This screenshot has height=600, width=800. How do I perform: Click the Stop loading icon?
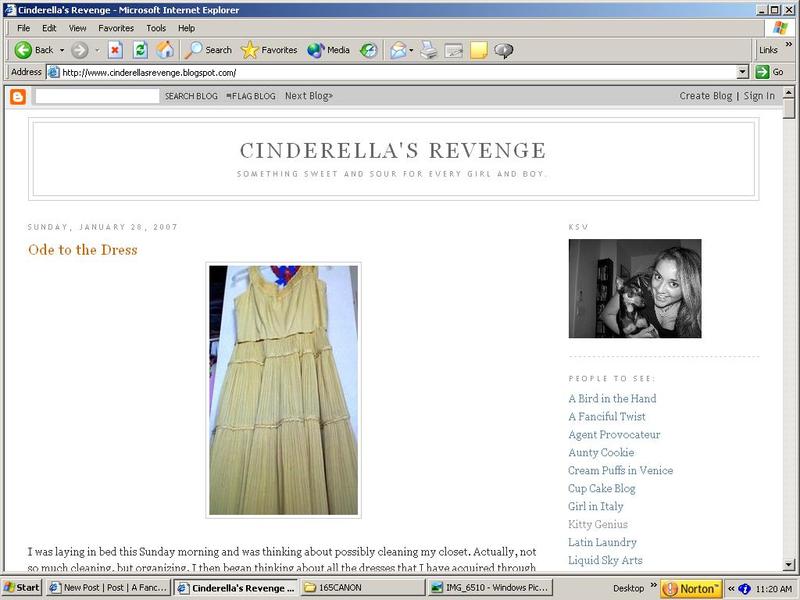pyautogui.click(x=115, y=49)
